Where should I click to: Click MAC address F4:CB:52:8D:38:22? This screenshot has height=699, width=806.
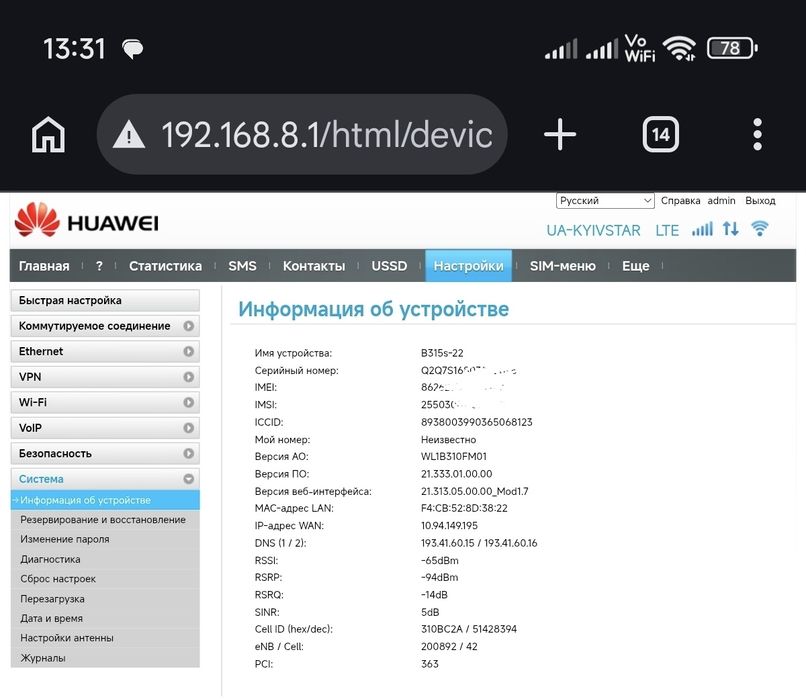coord(464,508)
